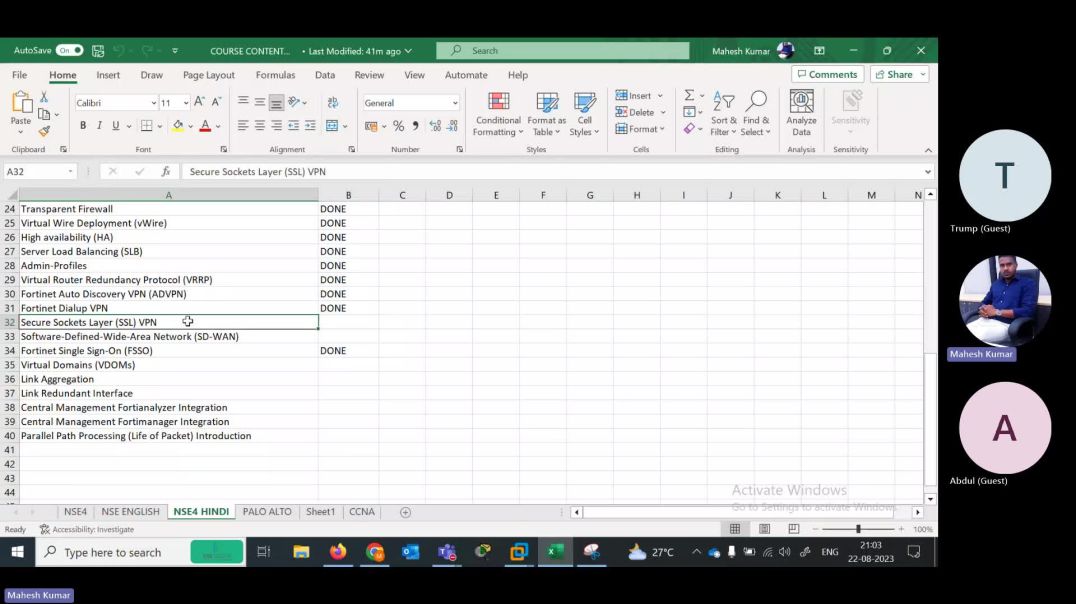This screenshot has width=1076, height=604.
Task: Open Microsoft Teams from the taskbar
Action: (447, 552)
